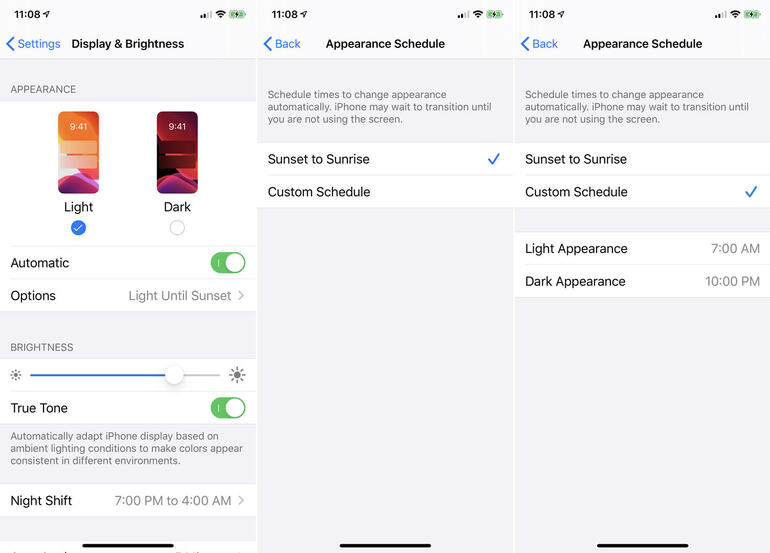
Task: Check the Dark appearance radio button
Action: click(177, 228)
